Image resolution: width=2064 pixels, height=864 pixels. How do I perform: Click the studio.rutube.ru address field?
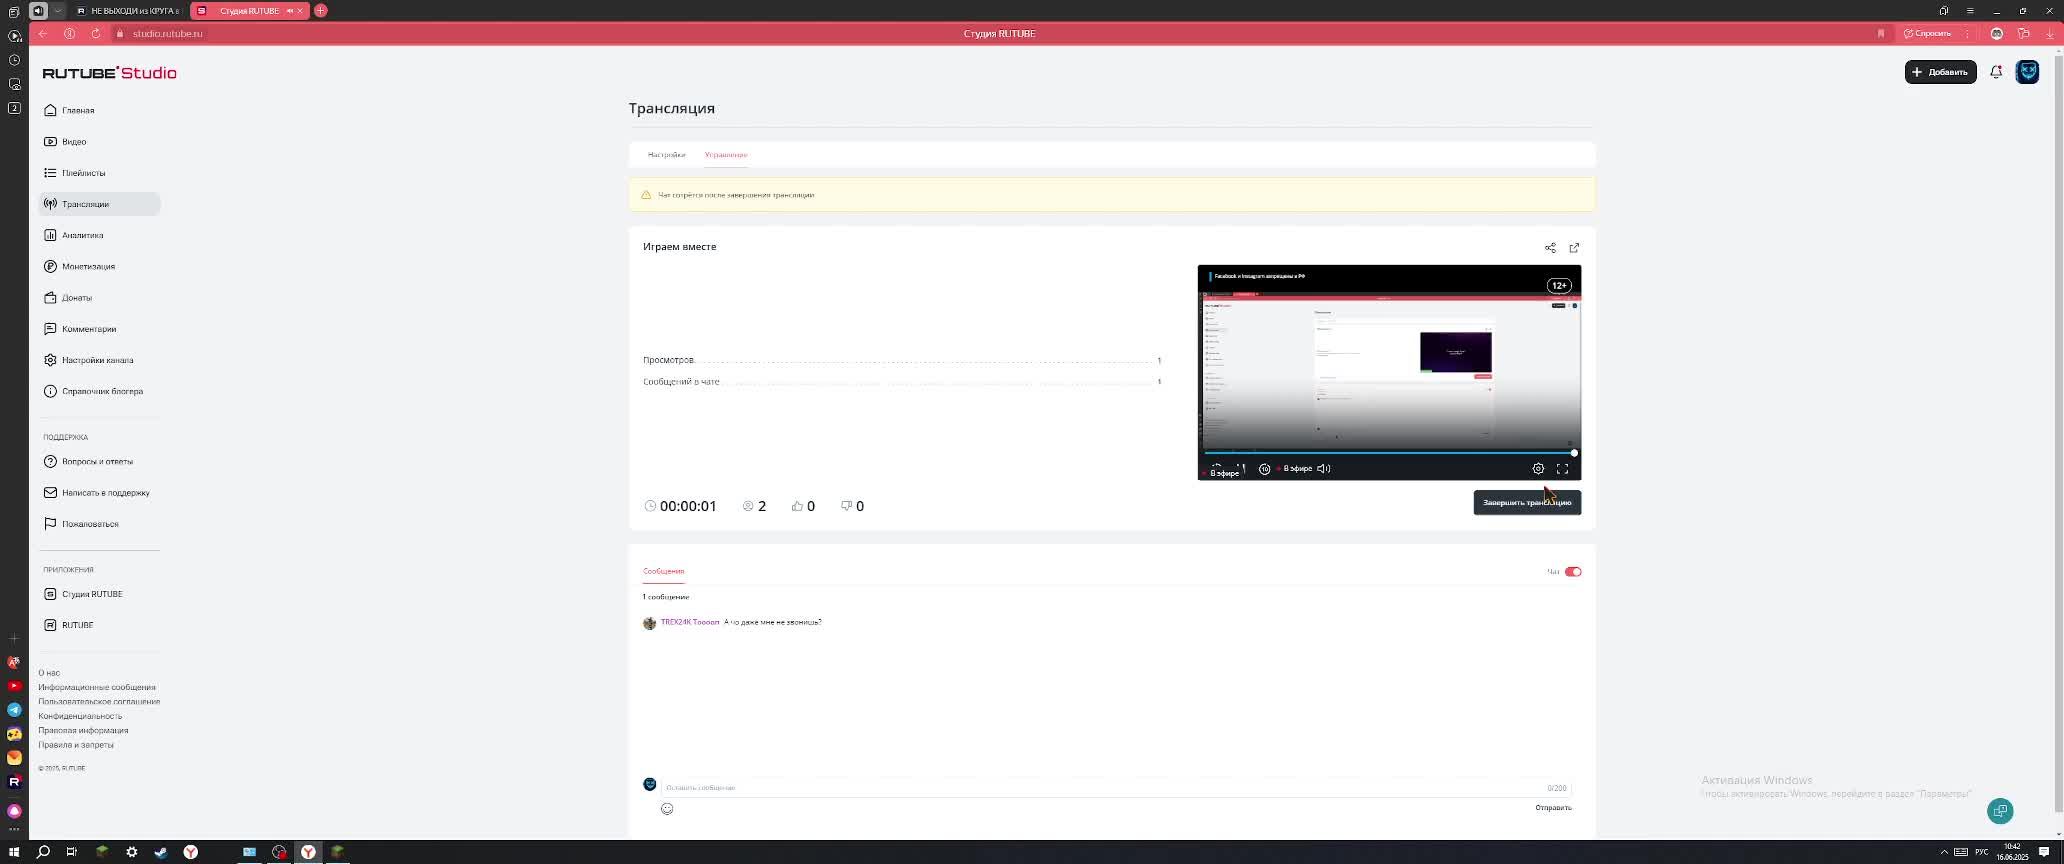tap(167, 33)
